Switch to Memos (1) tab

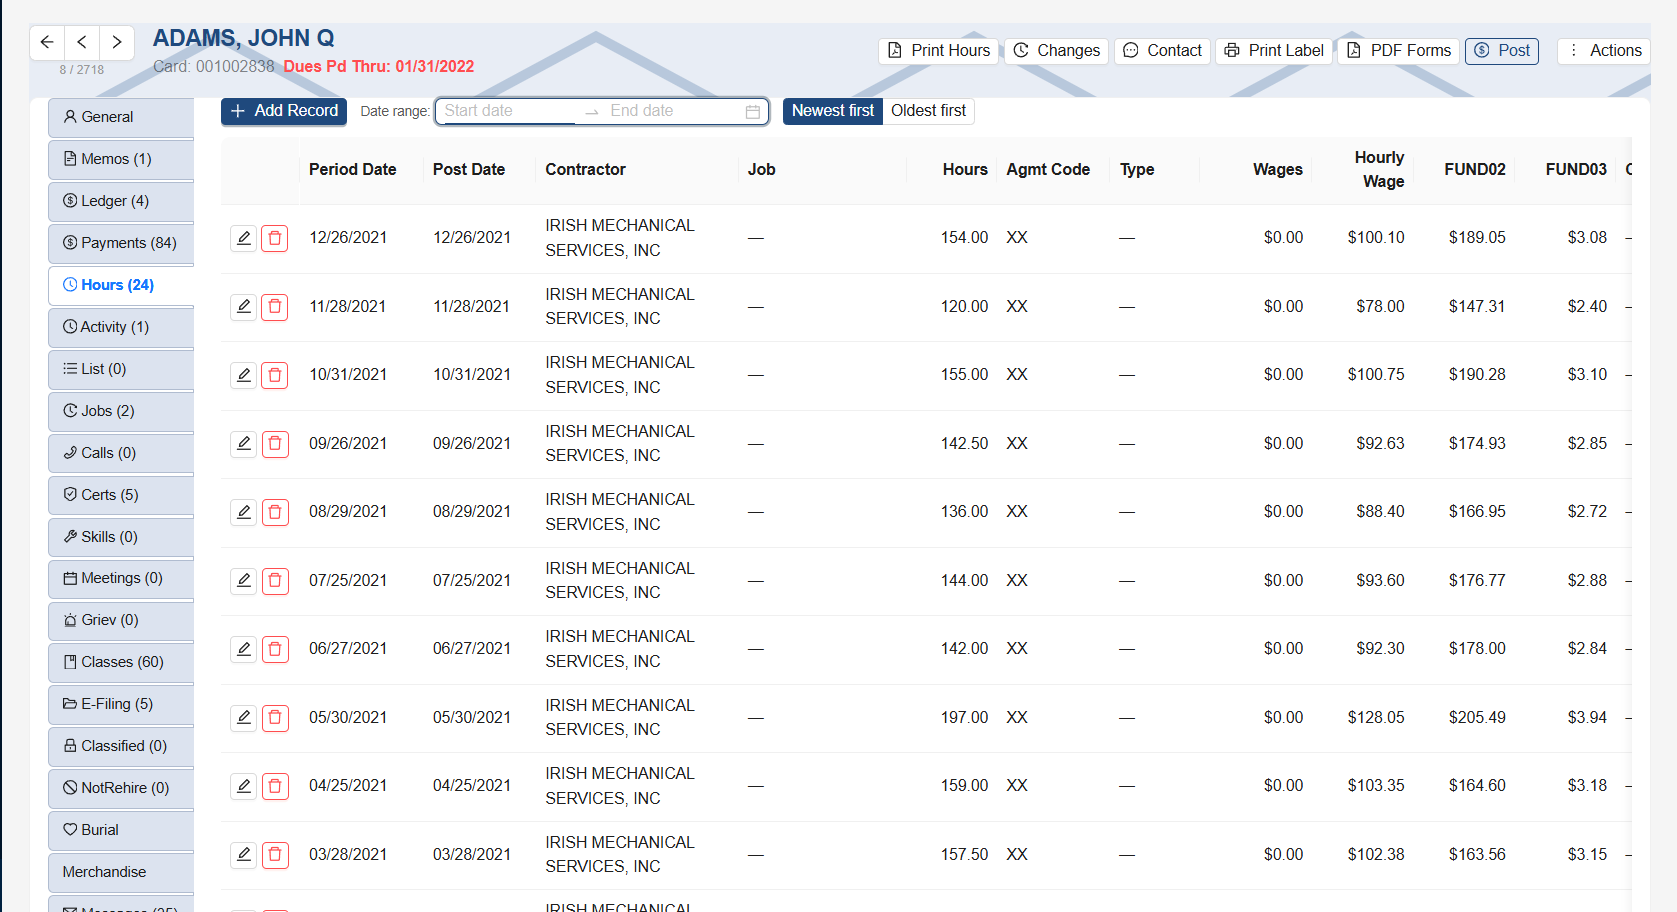[x=121, y=159]
